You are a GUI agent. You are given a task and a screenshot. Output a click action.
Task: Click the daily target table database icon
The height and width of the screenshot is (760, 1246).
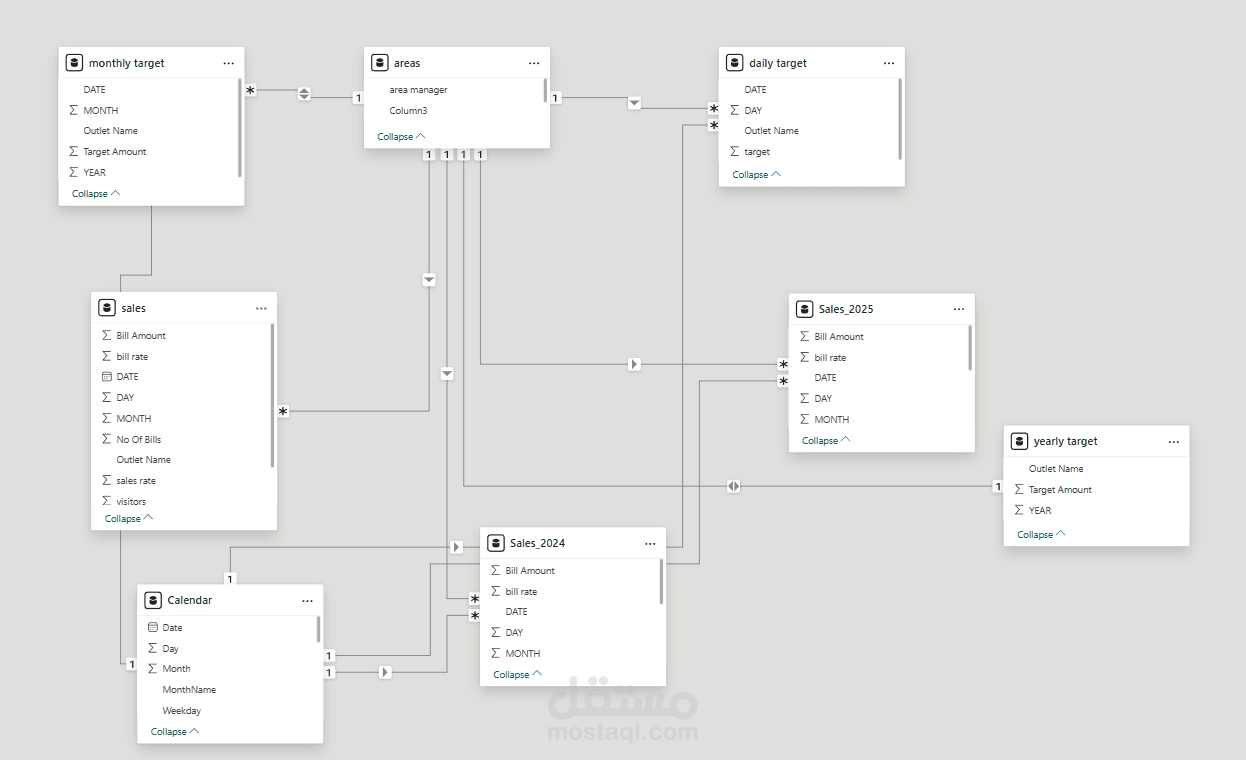[x=734, y=63]
